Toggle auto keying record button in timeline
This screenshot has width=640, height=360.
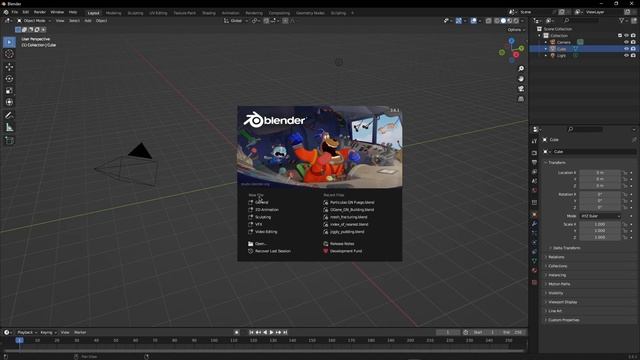coord(236,332)
